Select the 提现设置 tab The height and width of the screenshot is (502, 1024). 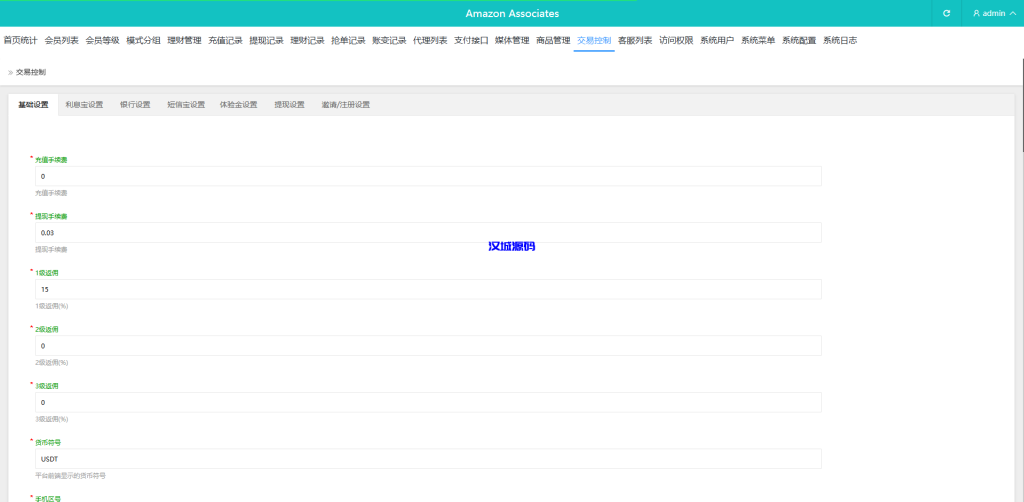[x=289, y=104]
